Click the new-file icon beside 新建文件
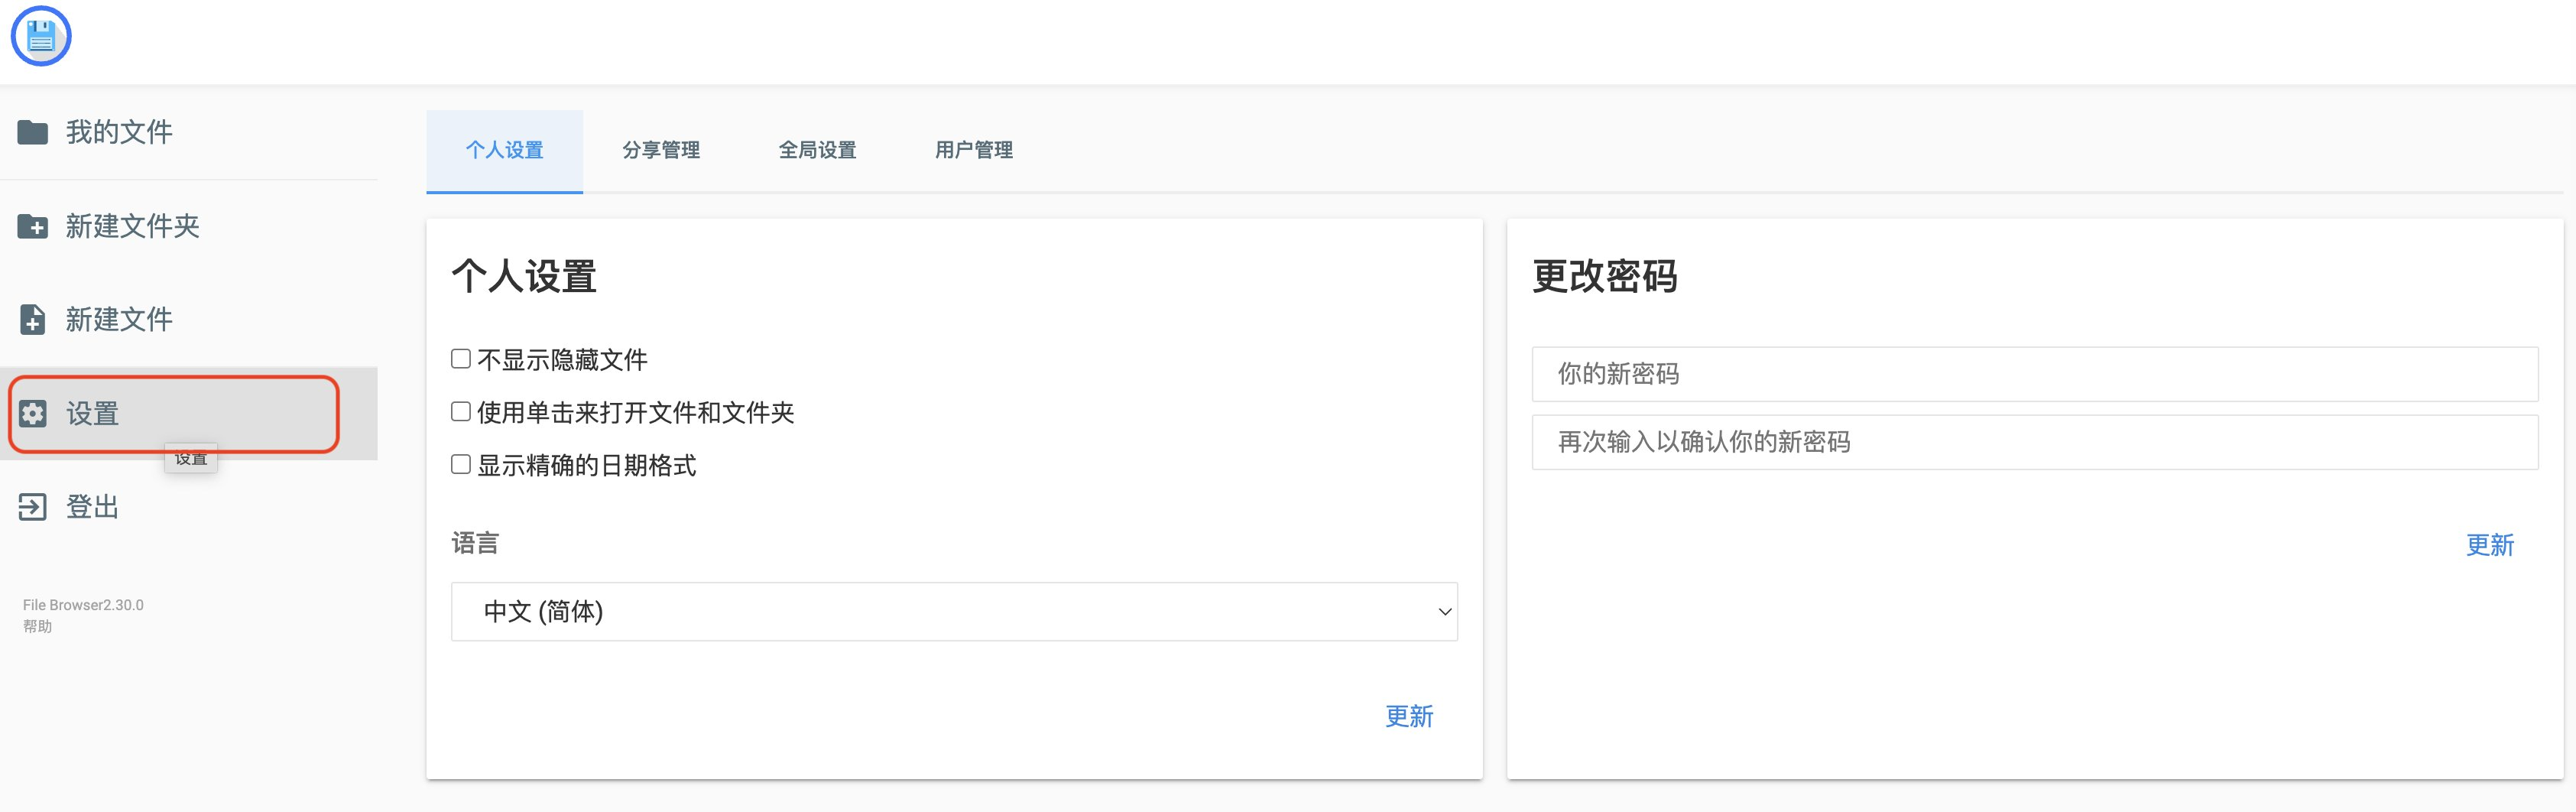The height and width of the screenshot is (812, 2576). [x=33, y=319]
